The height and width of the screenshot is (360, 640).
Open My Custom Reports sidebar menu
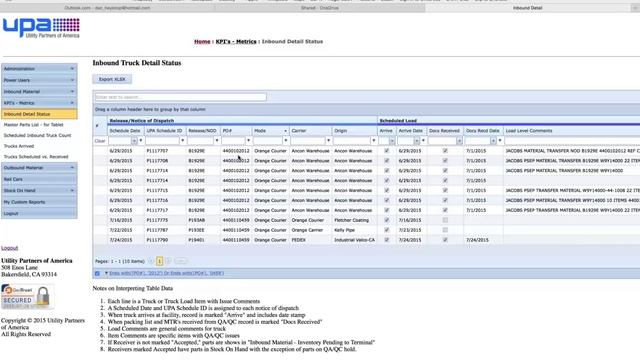(x=39, y=202)
